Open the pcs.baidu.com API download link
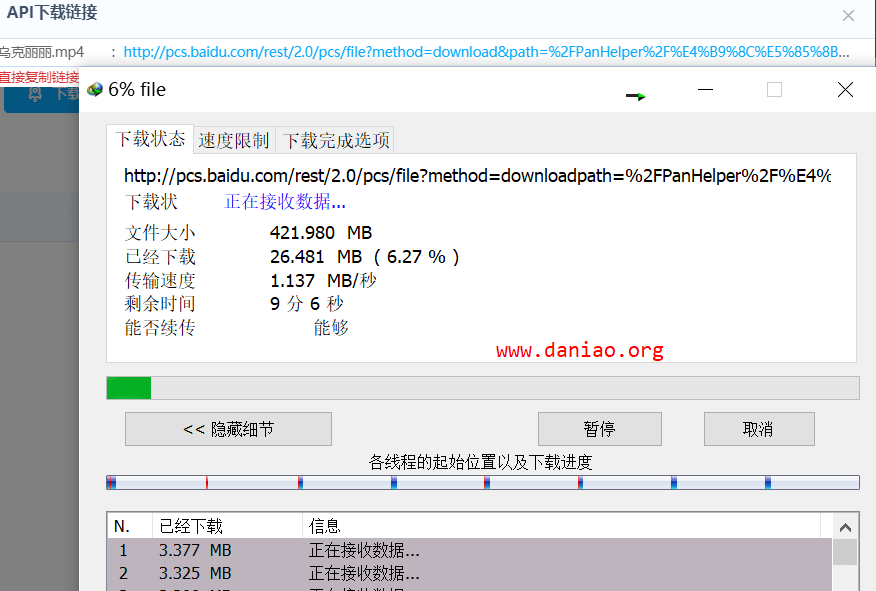Viewport: 876px width, 591px height. [486, 52]
